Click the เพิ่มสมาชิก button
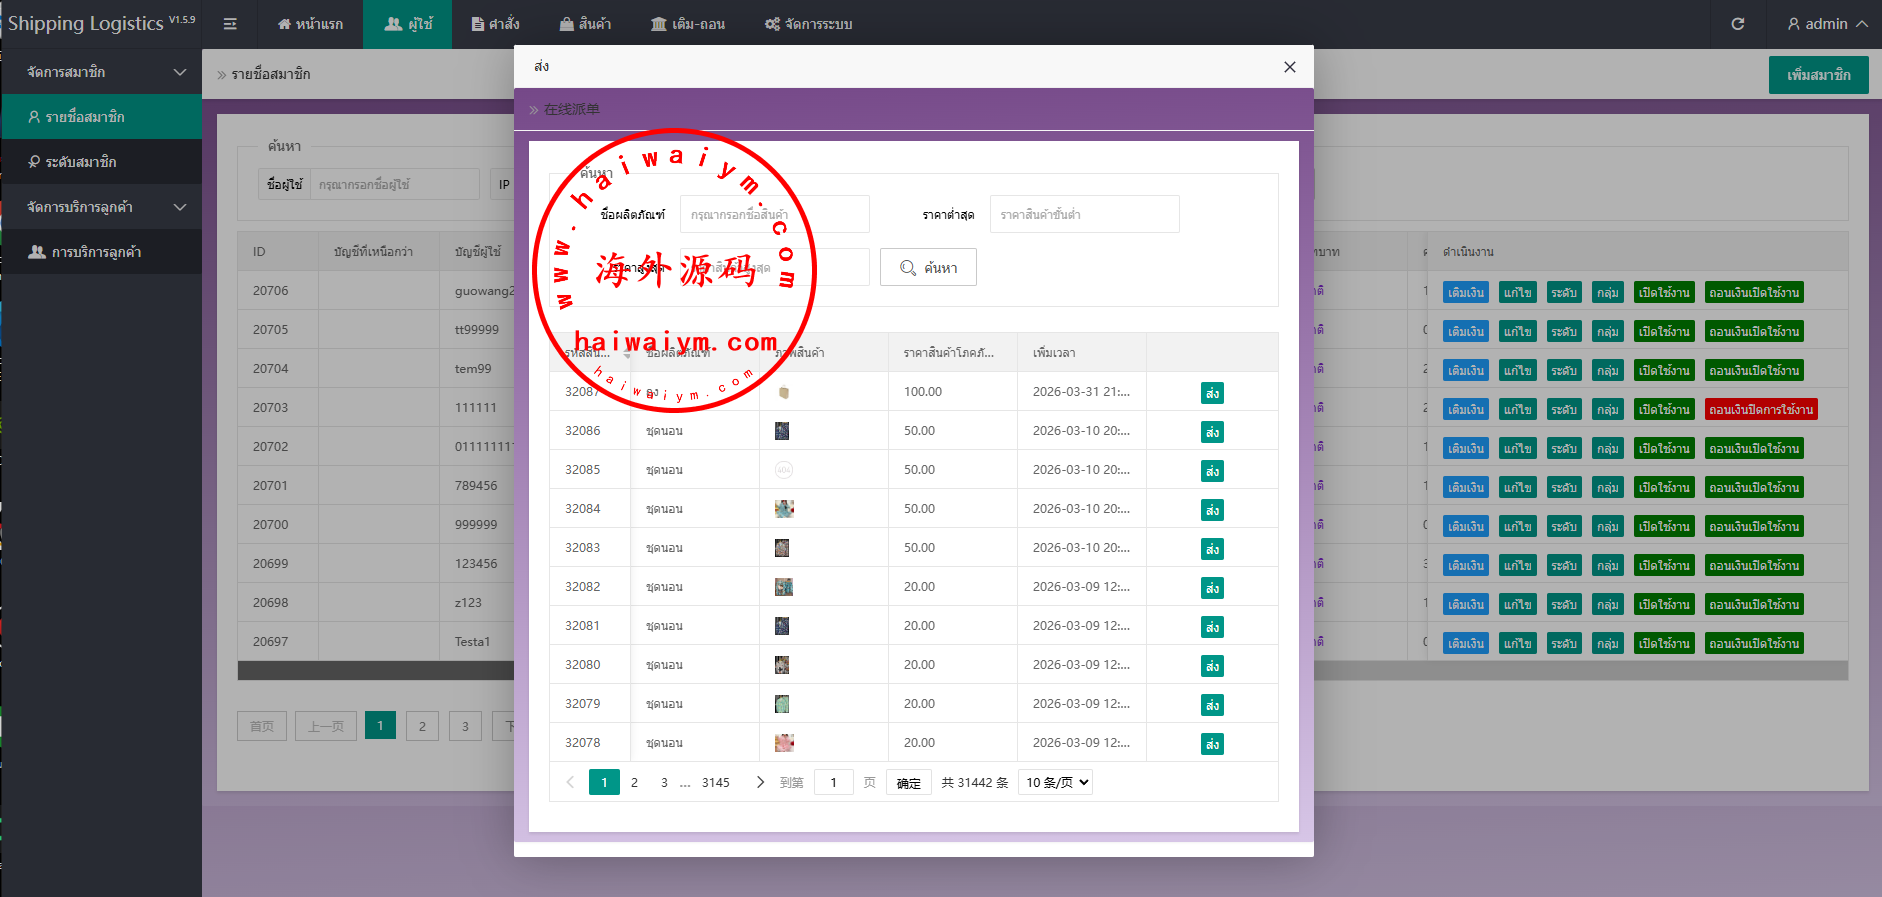Screen dimensions: 1882x897 [x=1817, y=75]
